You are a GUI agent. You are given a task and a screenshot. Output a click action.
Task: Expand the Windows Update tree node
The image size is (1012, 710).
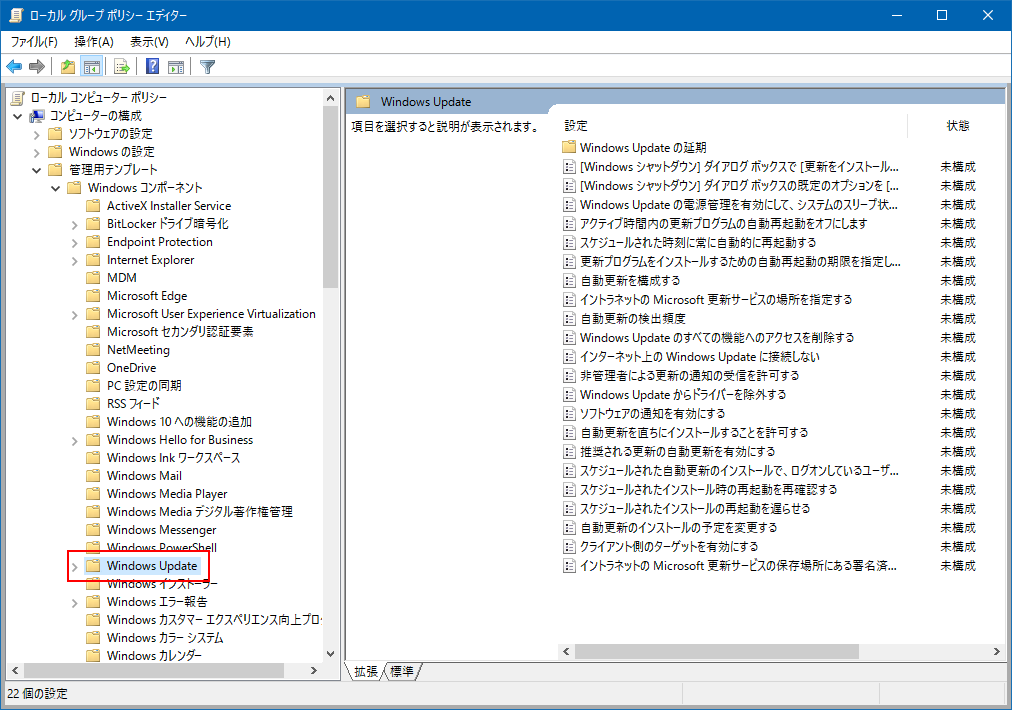point(74,567)
